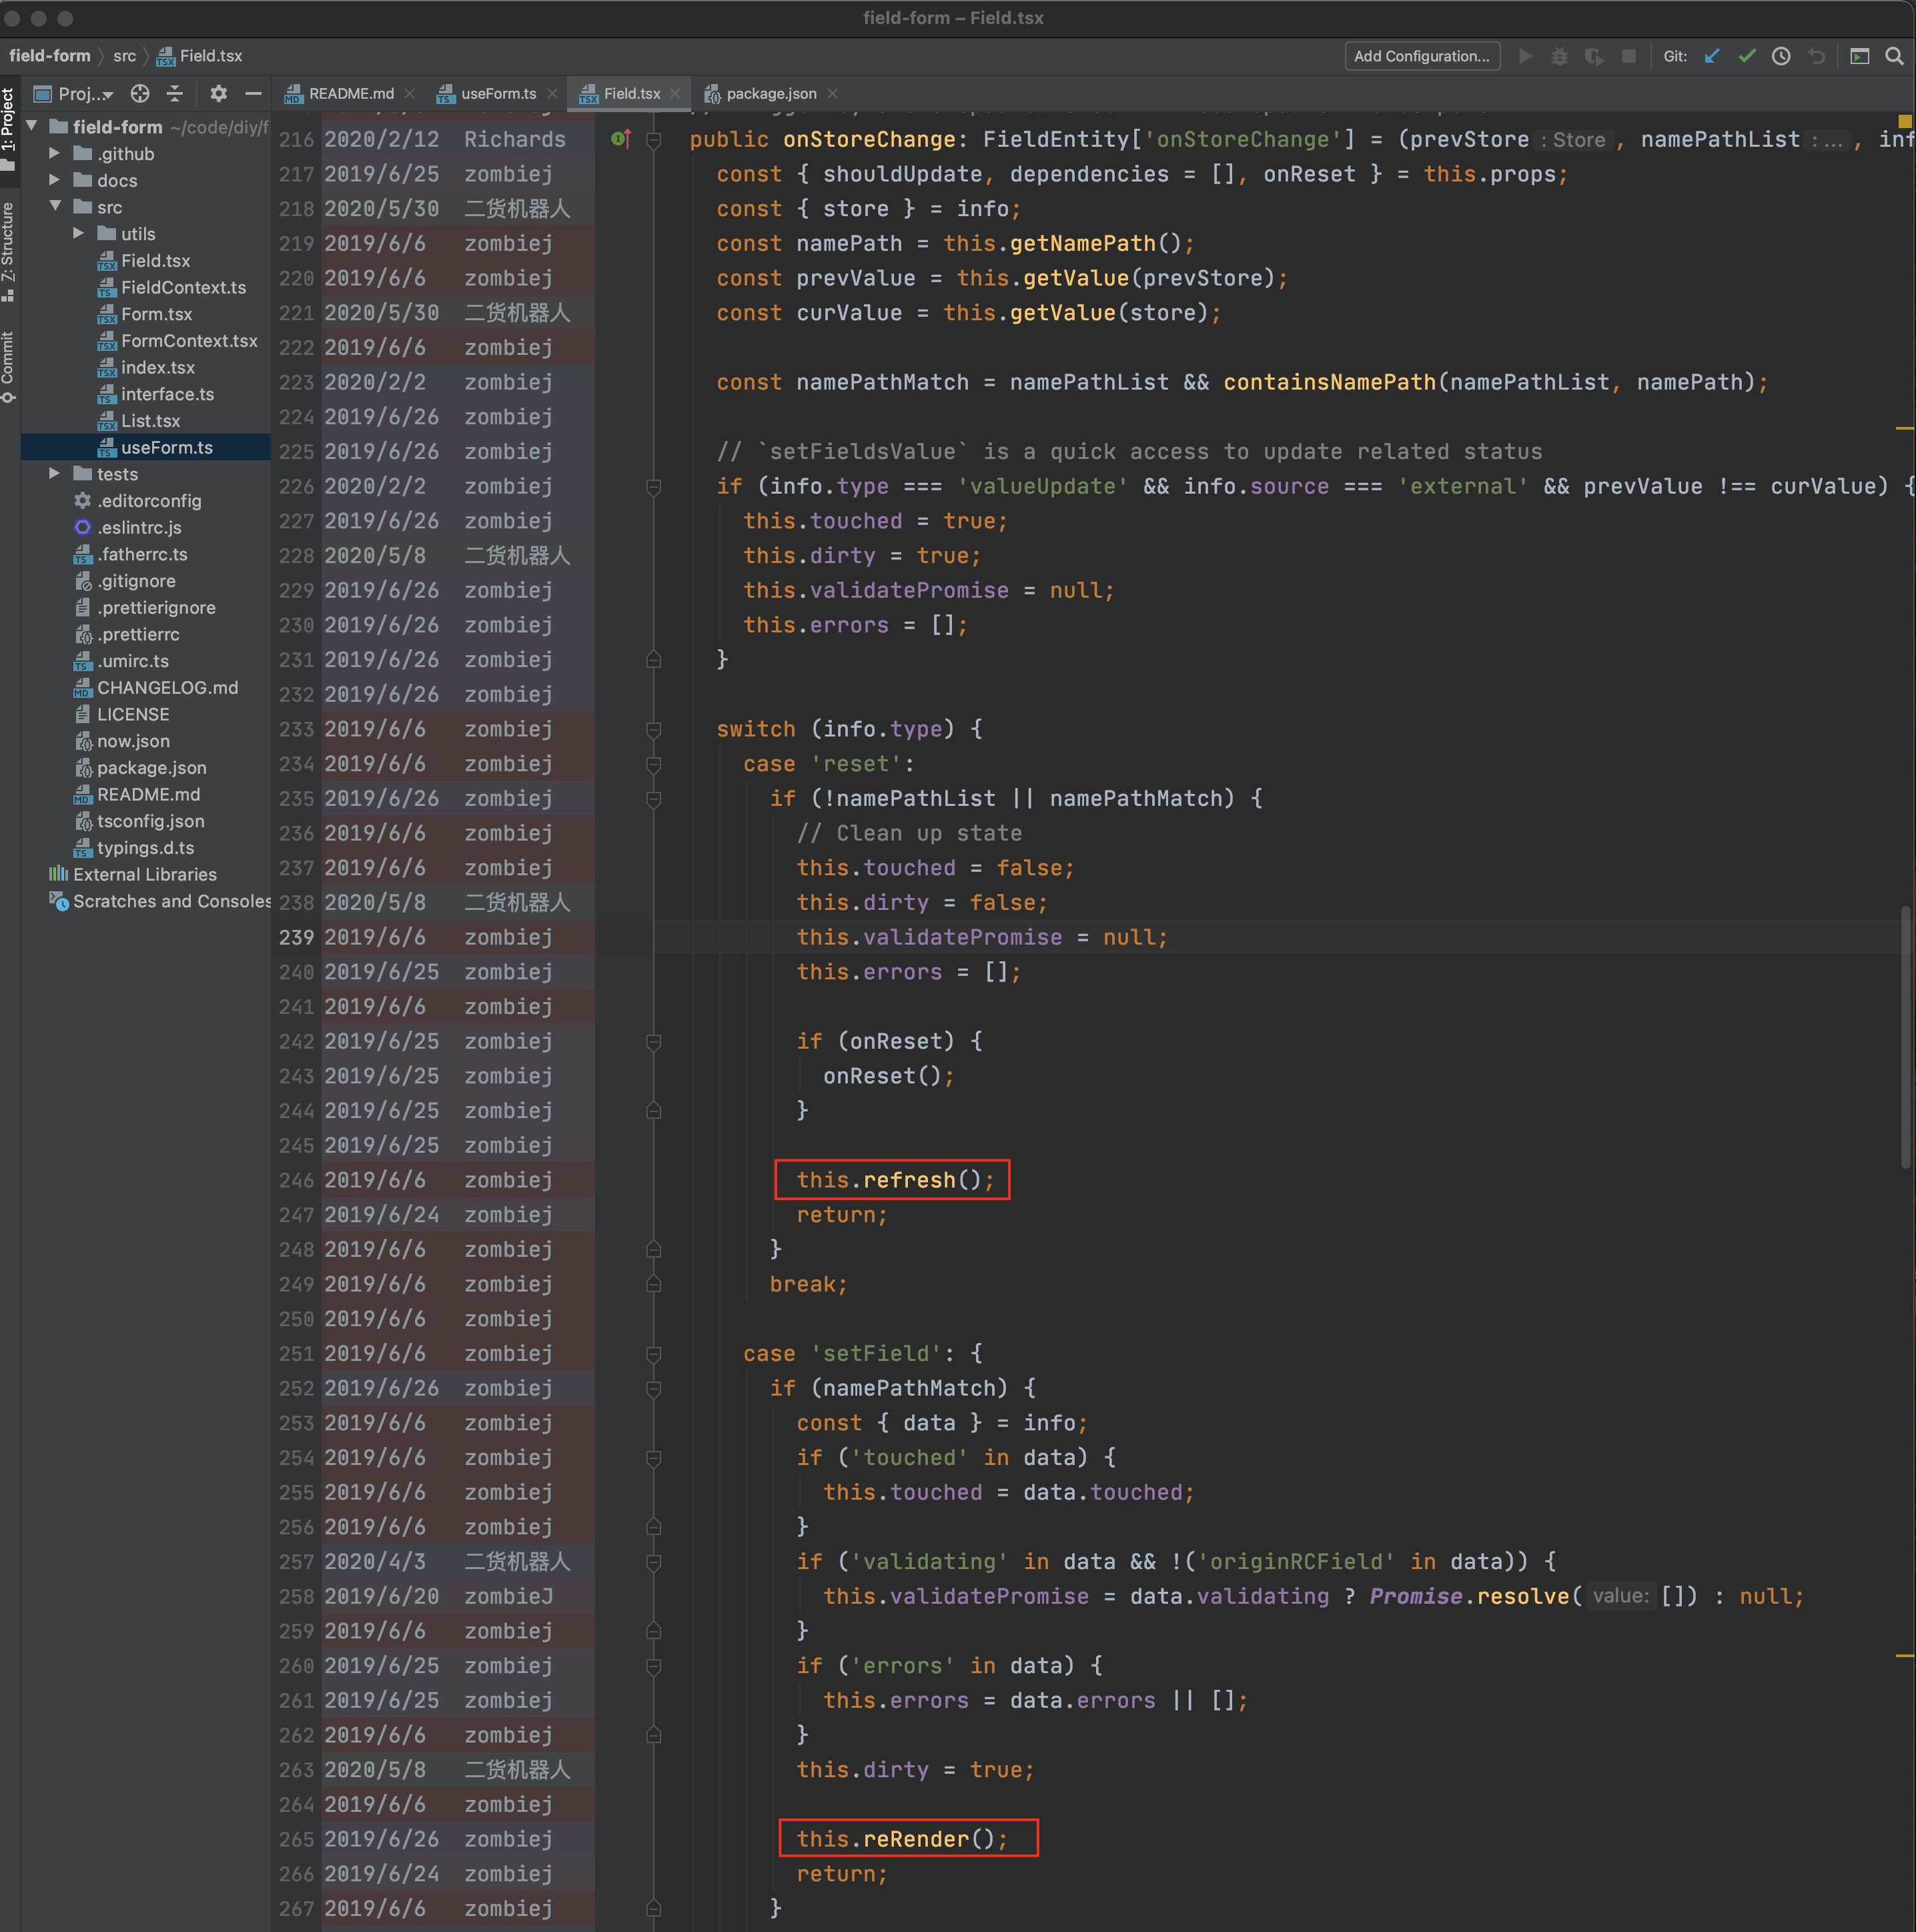The image size is (1916, 1932).
Task: Click the Git update project blue arrow icon
Action: click(1712, 56)
